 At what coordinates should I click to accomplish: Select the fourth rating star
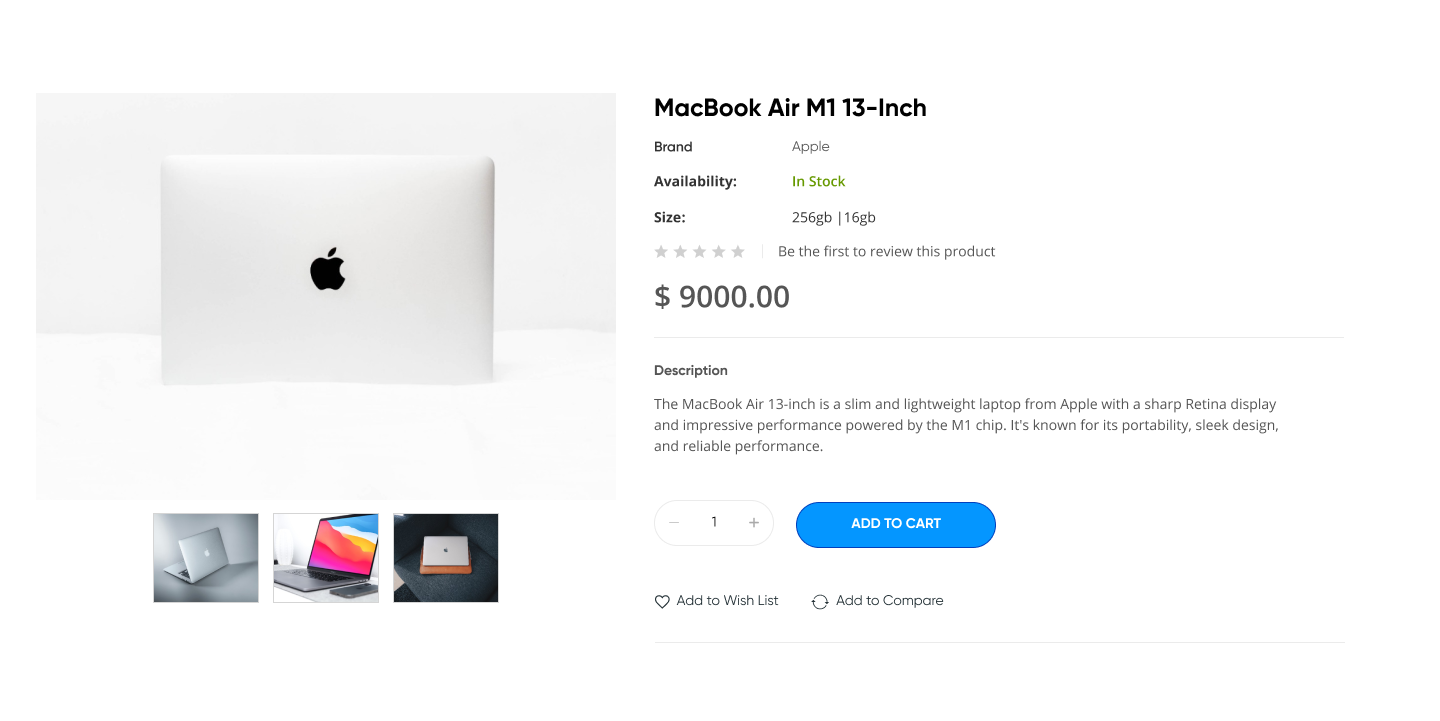[x=718, y=251]
